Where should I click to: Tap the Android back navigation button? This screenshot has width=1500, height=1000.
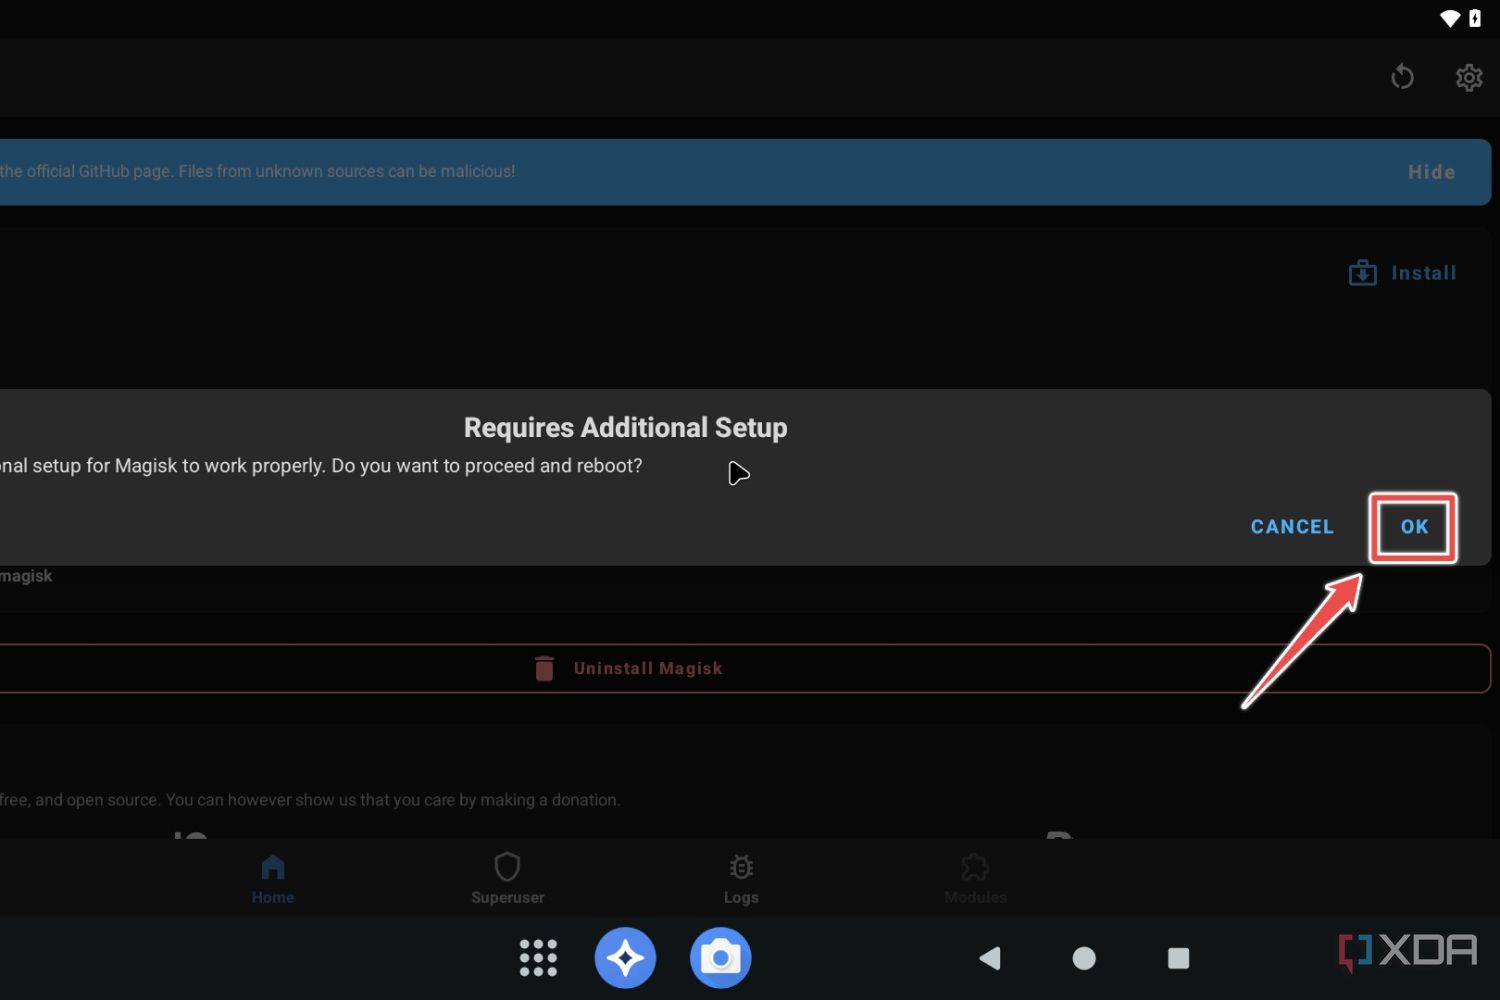coord(990,958)
